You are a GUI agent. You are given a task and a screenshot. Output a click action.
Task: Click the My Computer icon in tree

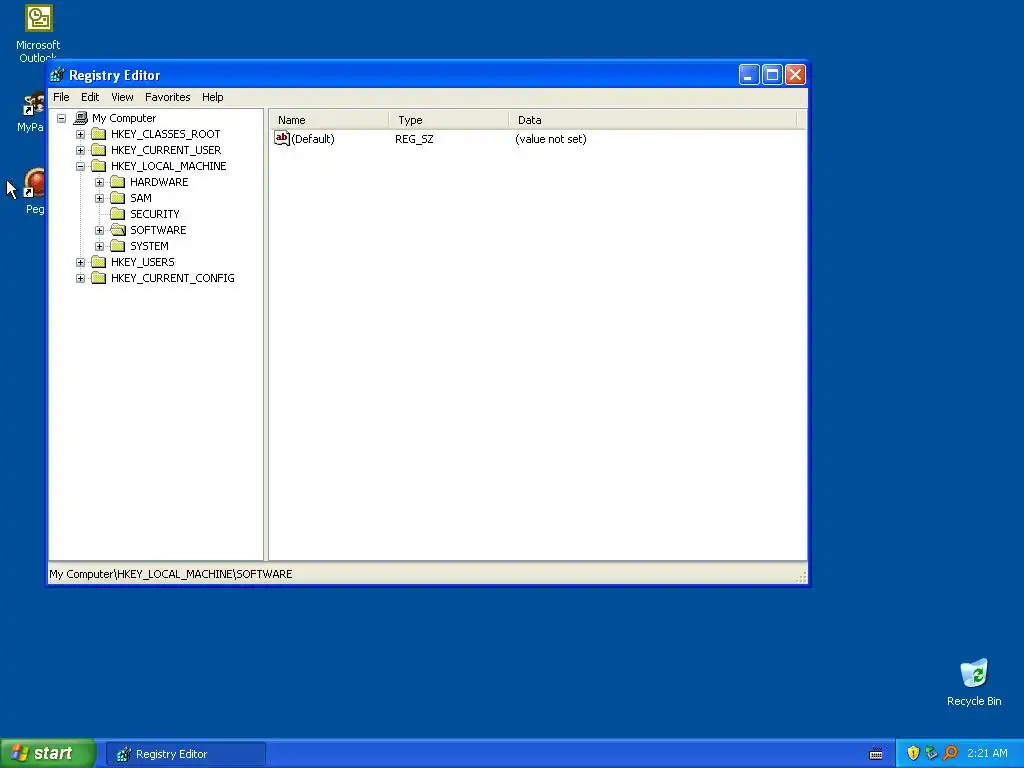coord(80,118)
